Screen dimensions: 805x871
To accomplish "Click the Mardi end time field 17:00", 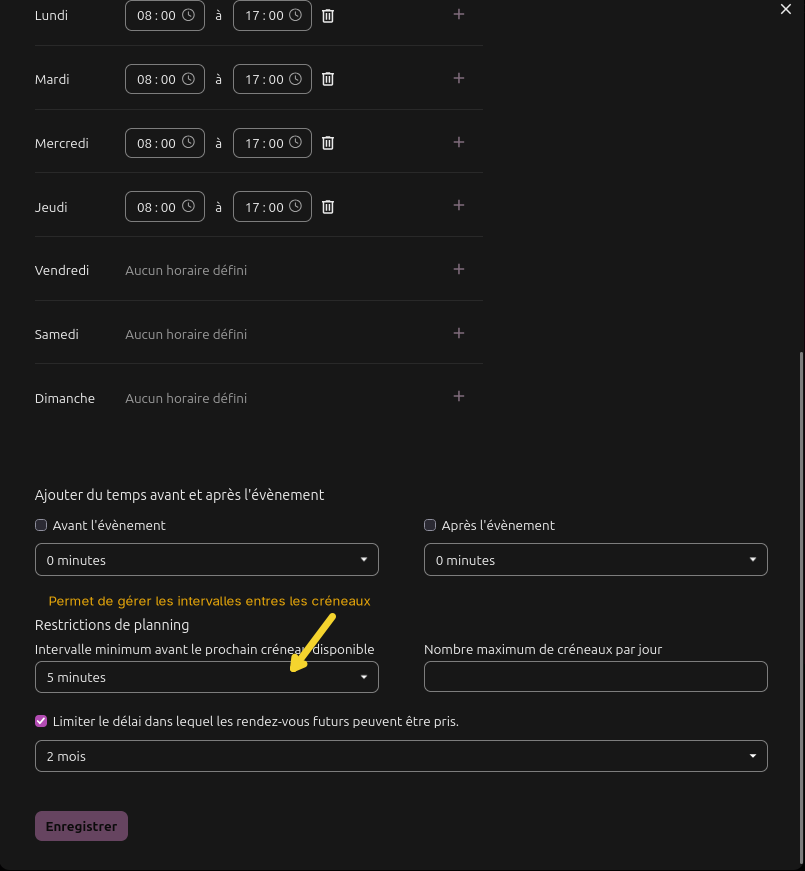I will tap(272, 79).
